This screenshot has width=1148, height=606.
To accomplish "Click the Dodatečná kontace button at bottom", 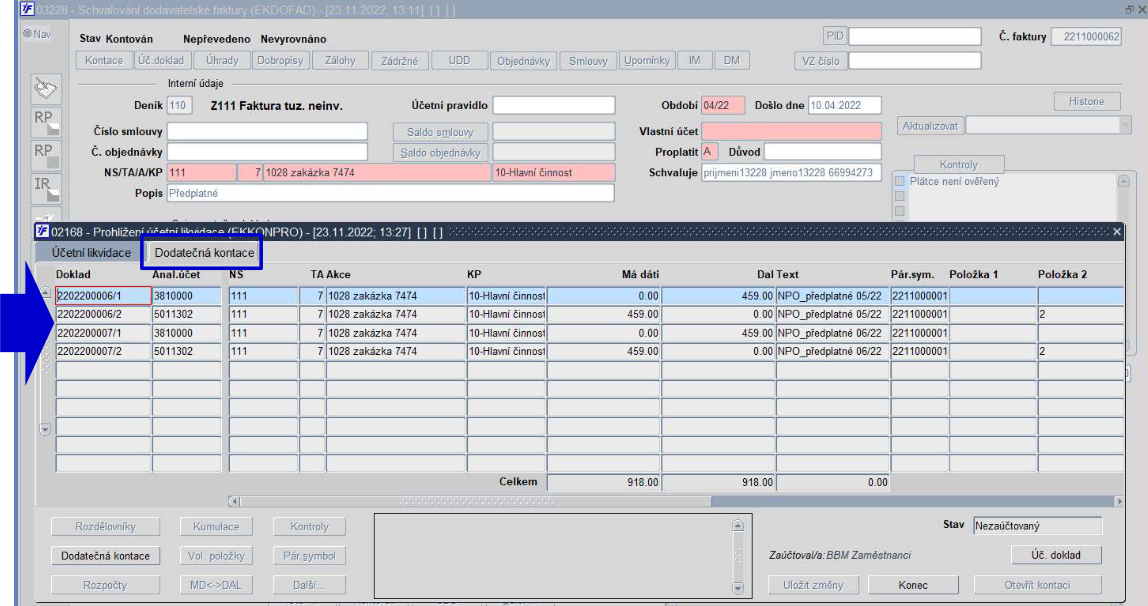I will (105, 556).
